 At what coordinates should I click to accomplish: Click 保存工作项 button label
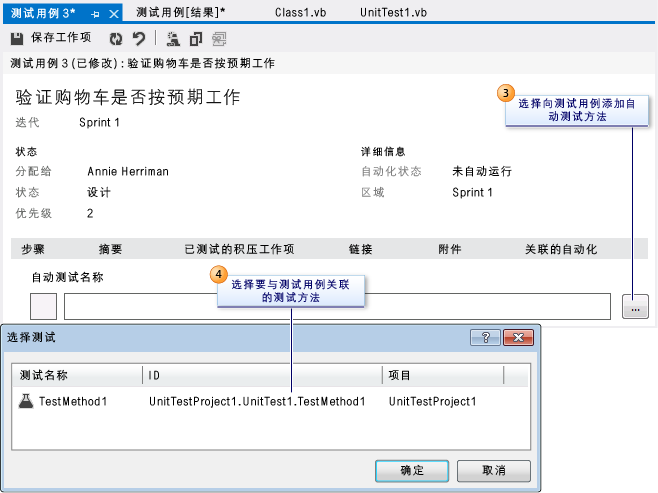coord(61,38)
